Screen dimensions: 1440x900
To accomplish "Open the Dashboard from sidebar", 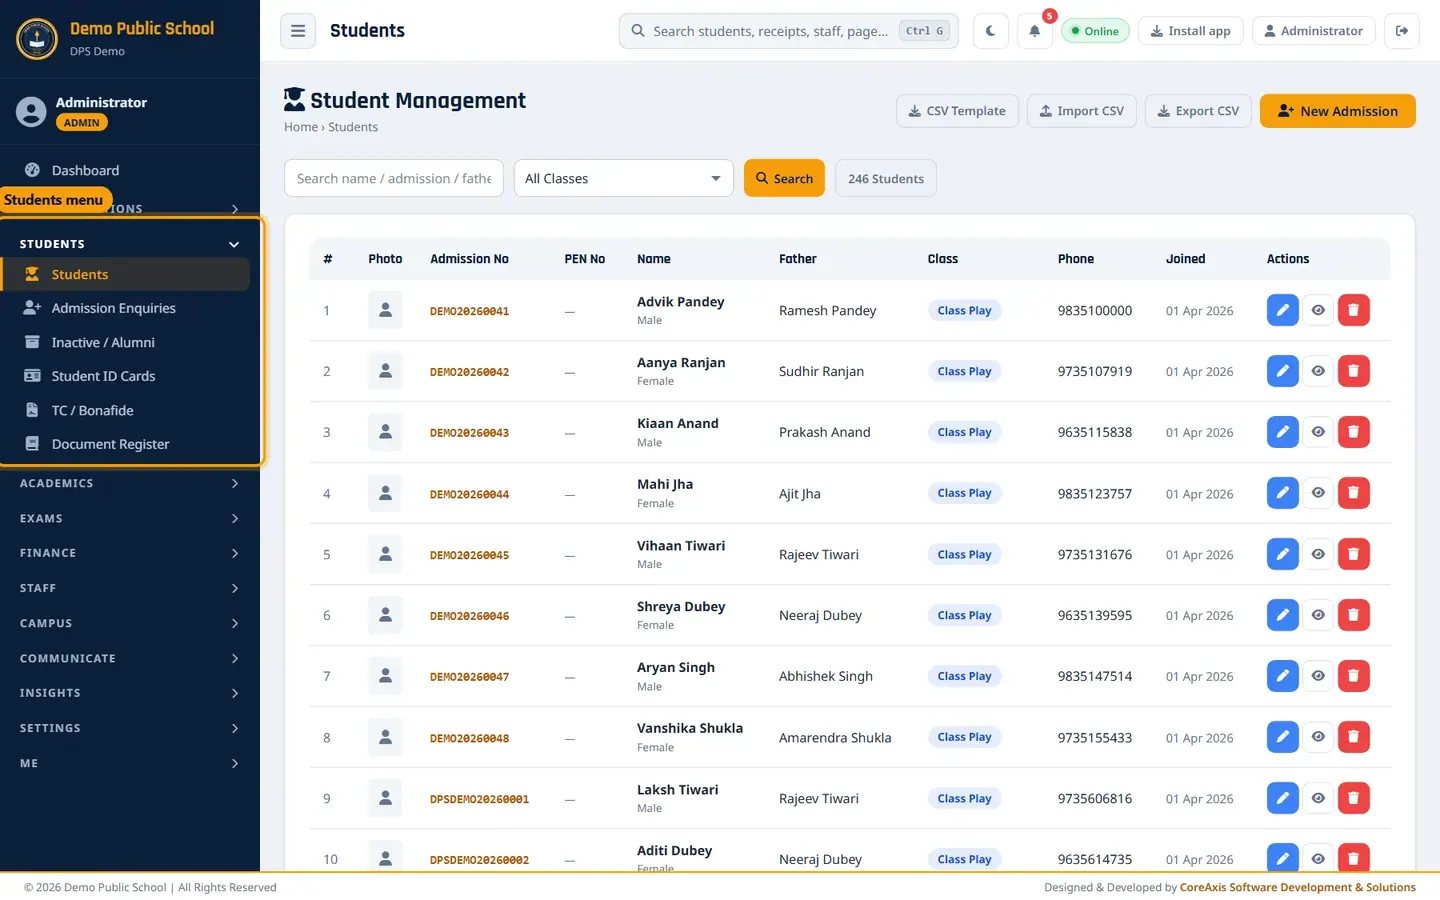I will (x=126, y=170).
